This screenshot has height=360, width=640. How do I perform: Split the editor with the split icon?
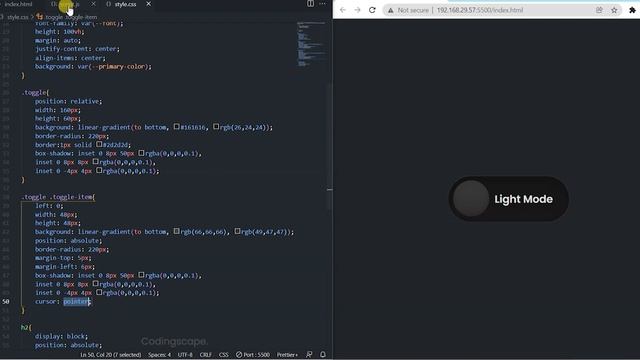[x=311, y=4]
